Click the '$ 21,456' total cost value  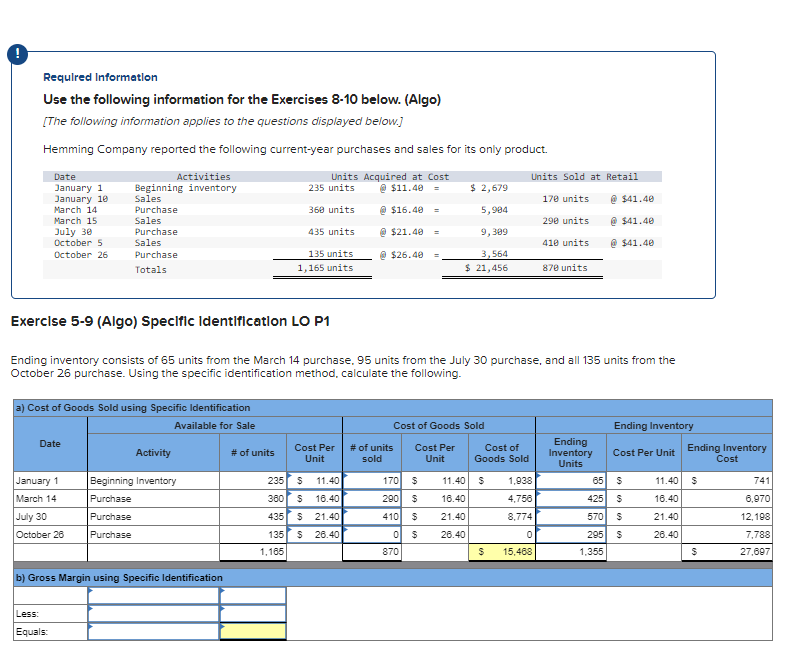pyautogui.click(x=486, y=267)
